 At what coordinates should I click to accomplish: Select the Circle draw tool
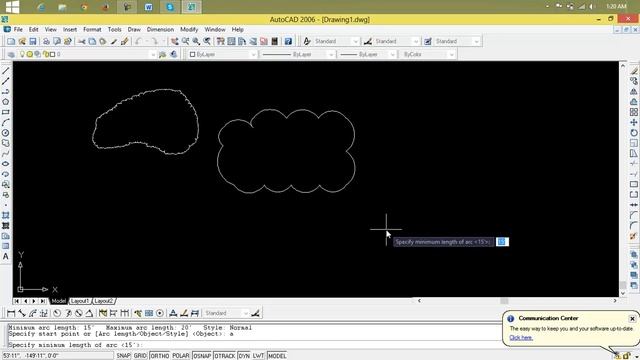[x=6, y=133]
